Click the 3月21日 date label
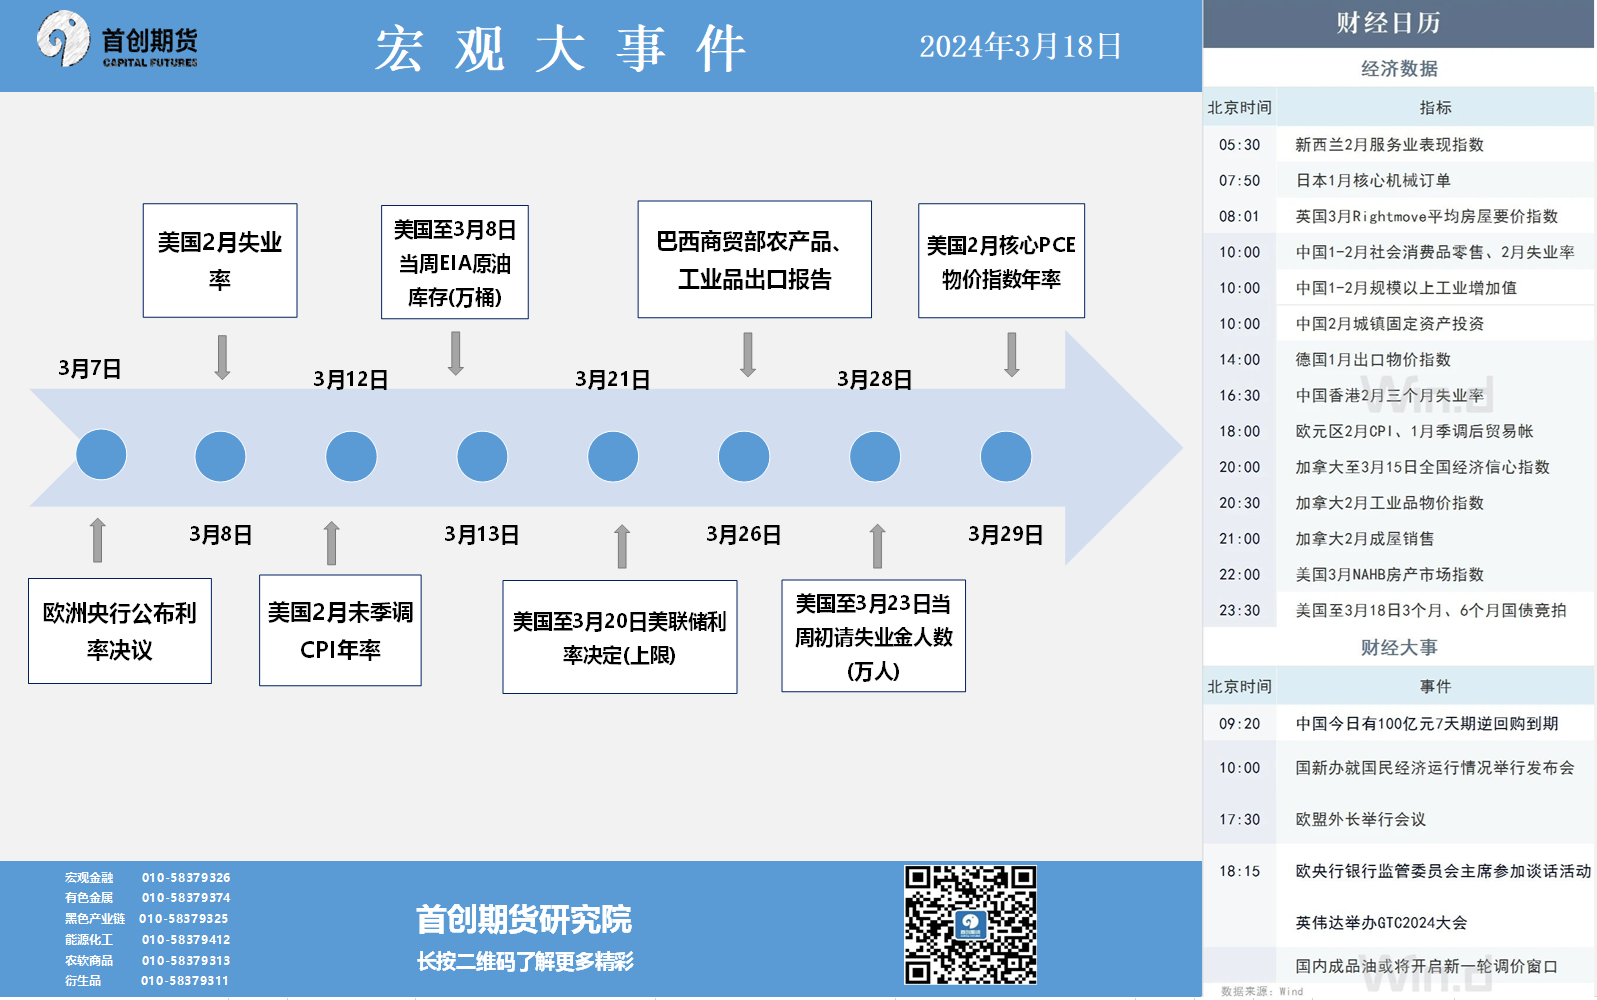This screenshot has height=1000, width=1597. click(x=613, y=379)
